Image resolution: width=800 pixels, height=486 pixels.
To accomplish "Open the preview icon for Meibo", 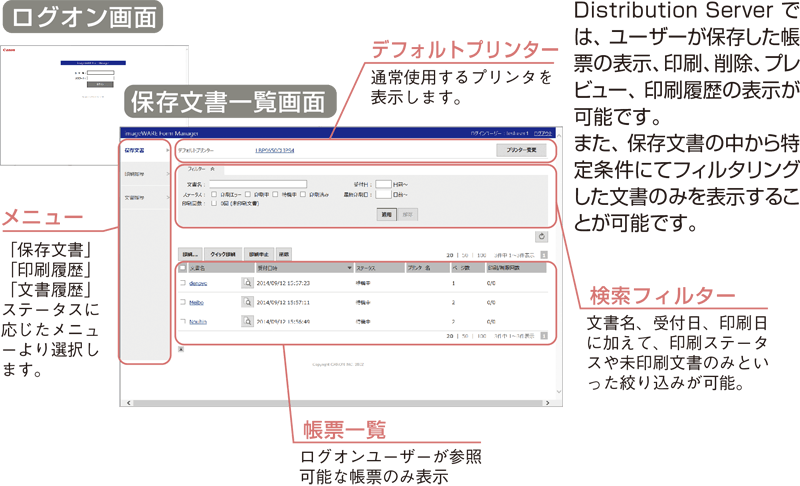I will (x=247, y=302).
